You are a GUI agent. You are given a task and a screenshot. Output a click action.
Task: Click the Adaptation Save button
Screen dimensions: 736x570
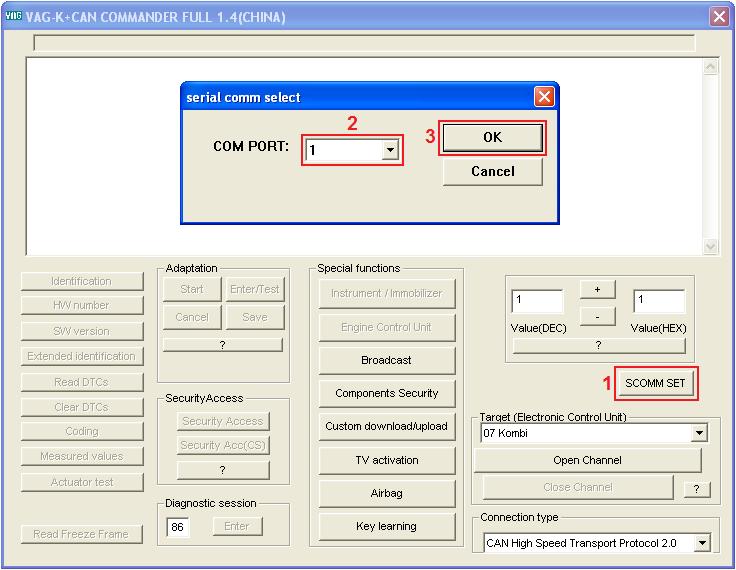pyautogui.click(x=255, y=317)
